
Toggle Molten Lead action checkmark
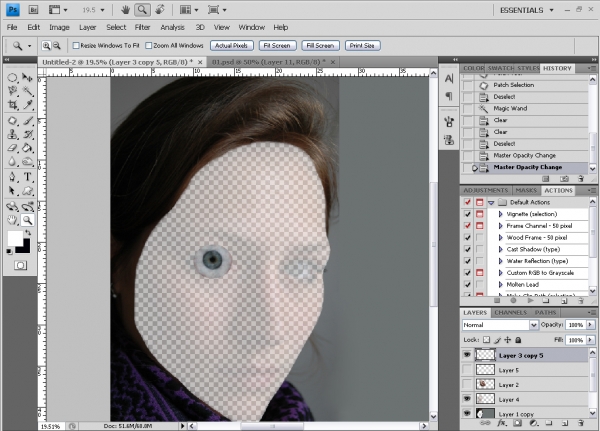(468, 284)
